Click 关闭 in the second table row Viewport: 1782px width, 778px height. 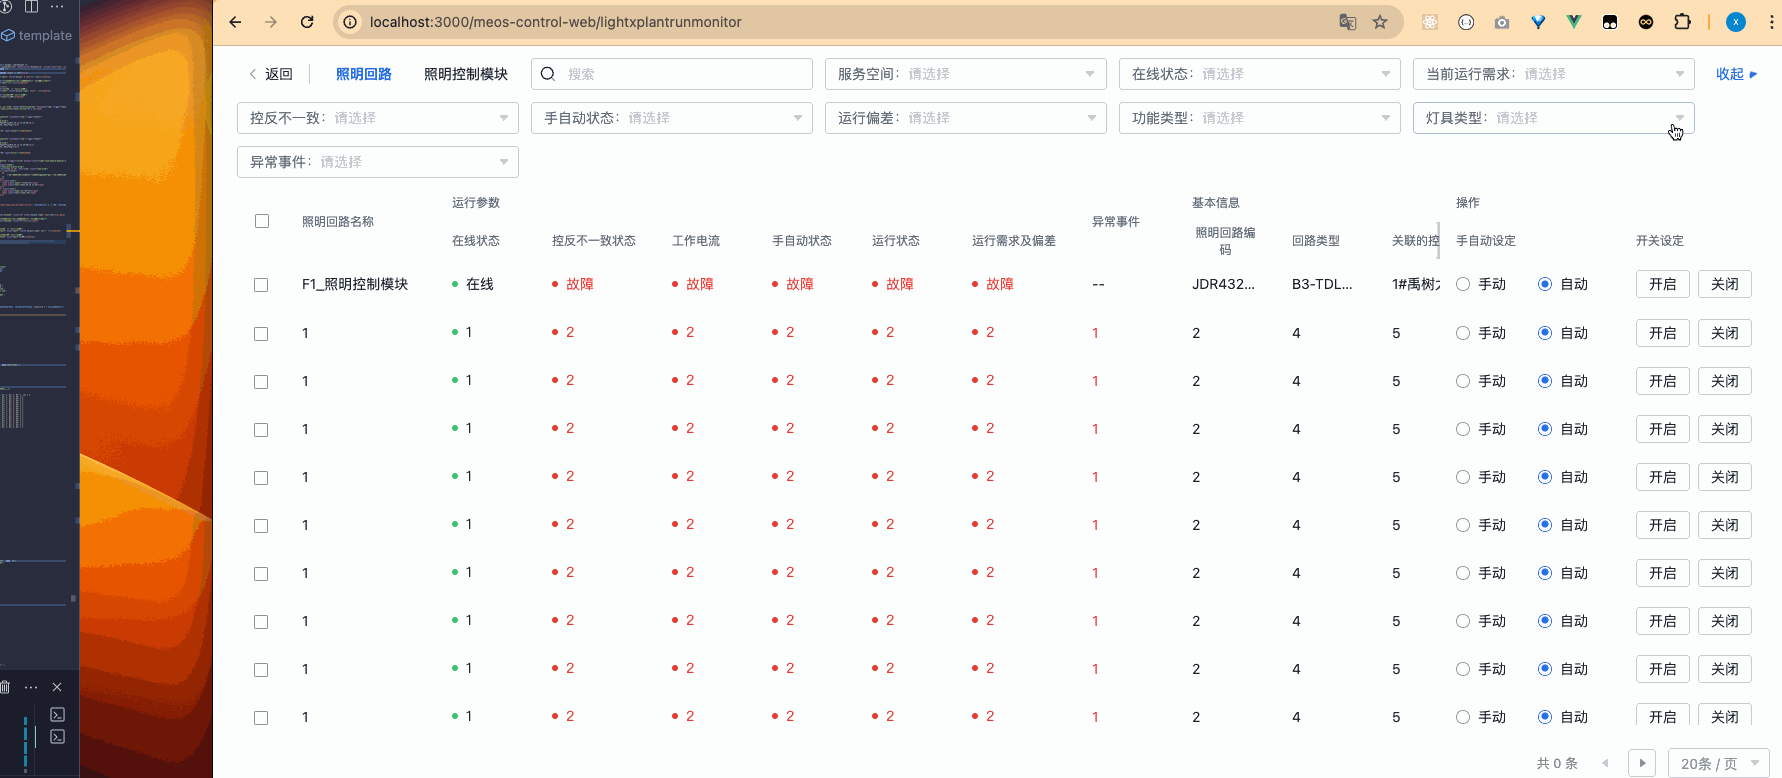pos(1725,333)
